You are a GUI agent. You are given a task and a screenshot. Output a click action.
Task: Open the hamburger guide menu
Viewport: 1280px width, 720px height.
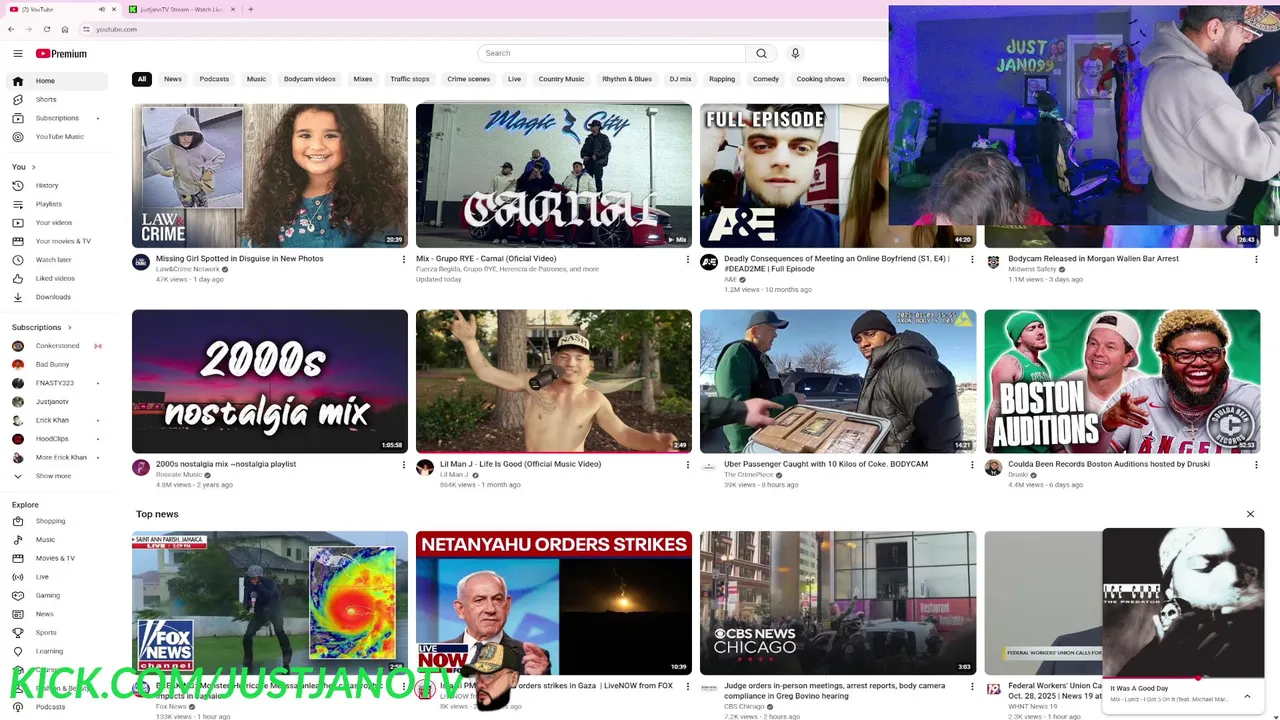point(18,54)
